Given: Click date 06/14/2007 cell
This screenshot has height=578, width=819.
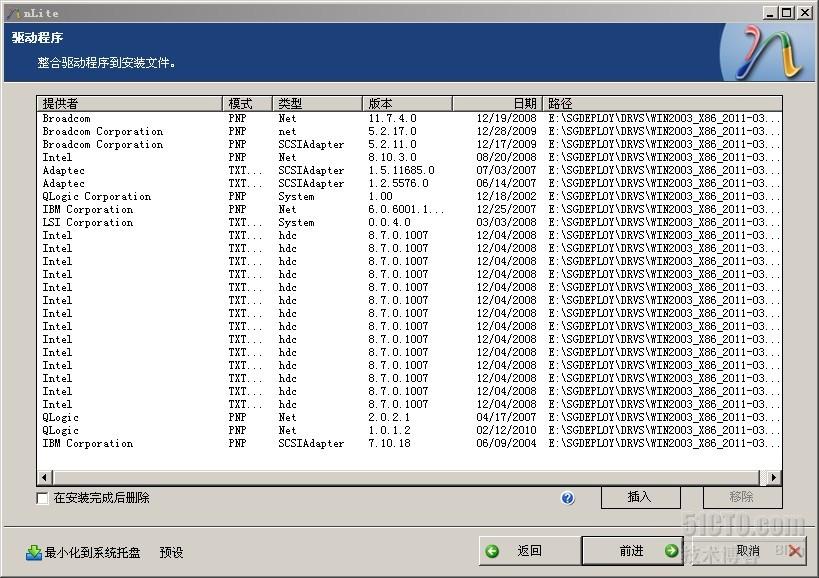Looking at the screenshot, I should tap(506, 184).
